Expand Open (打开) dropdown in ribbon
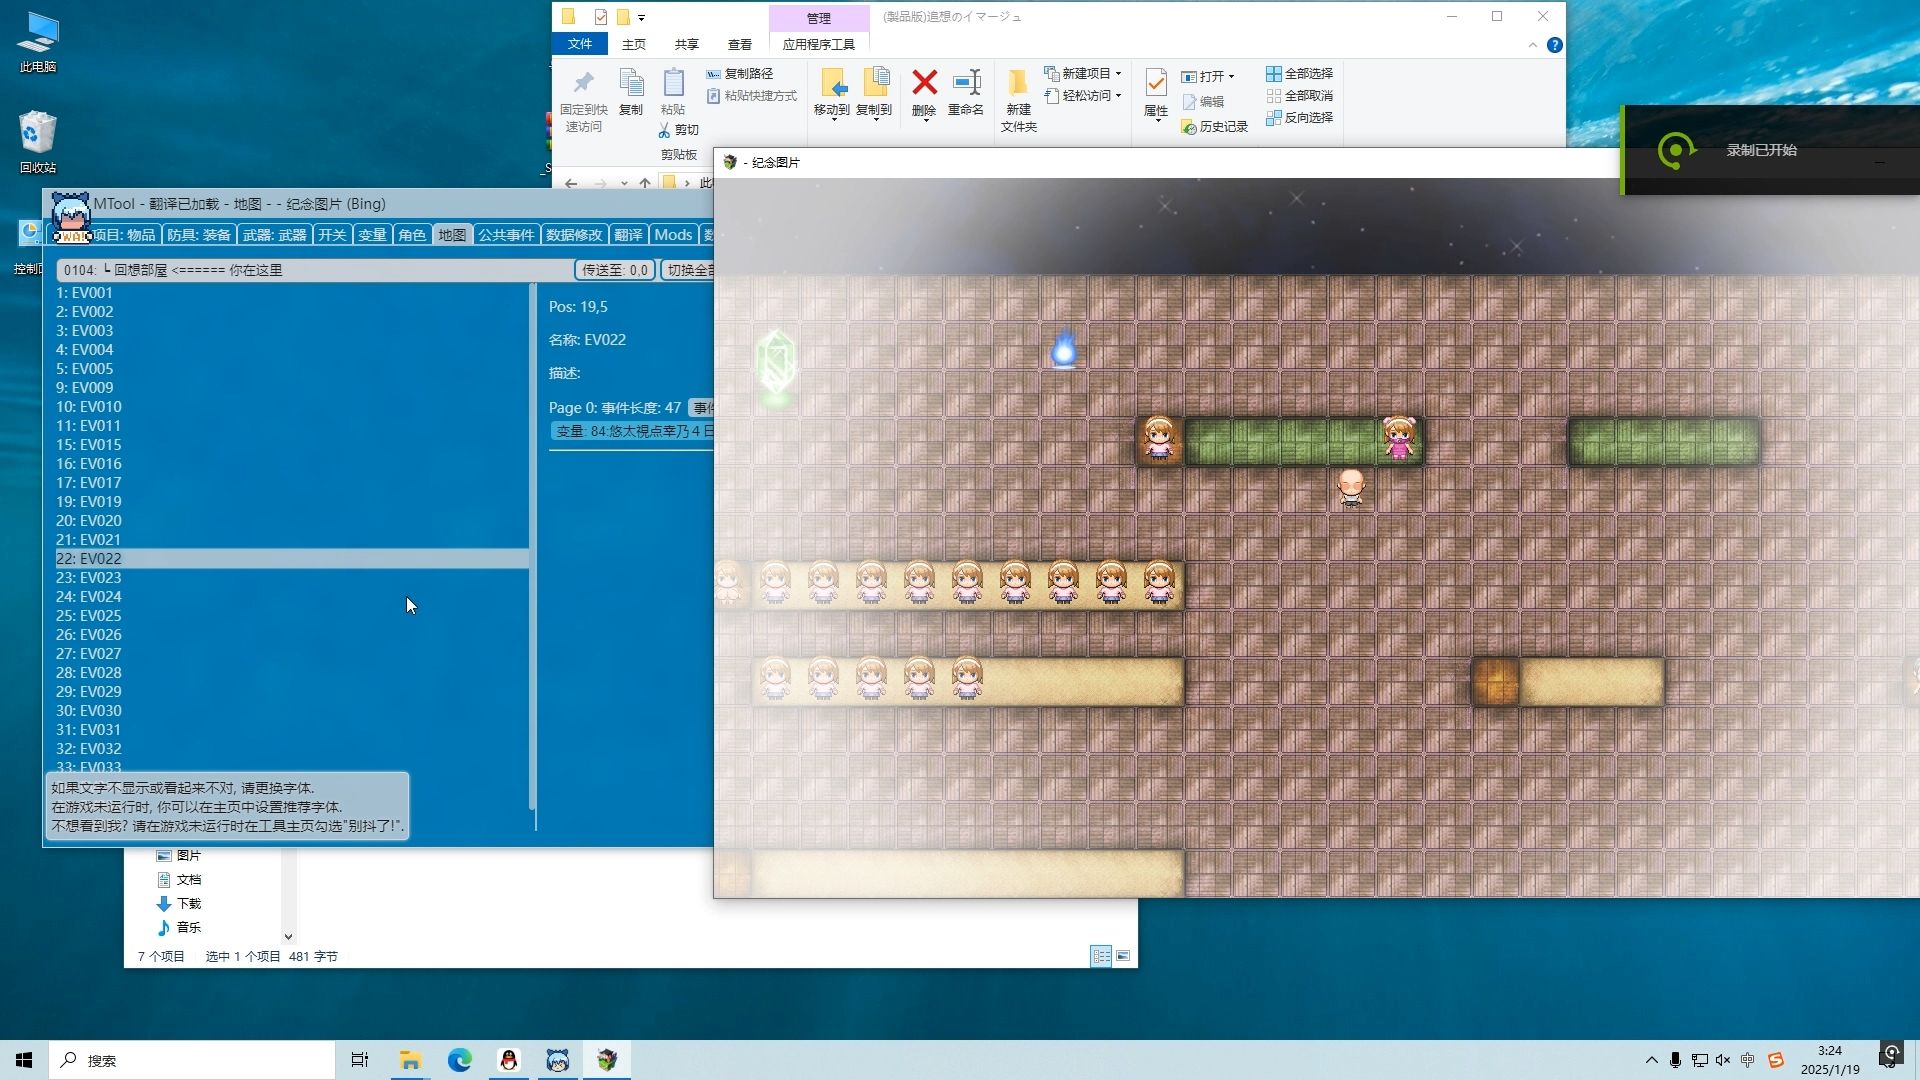1920x1080 pixels. click(1231, 76)
